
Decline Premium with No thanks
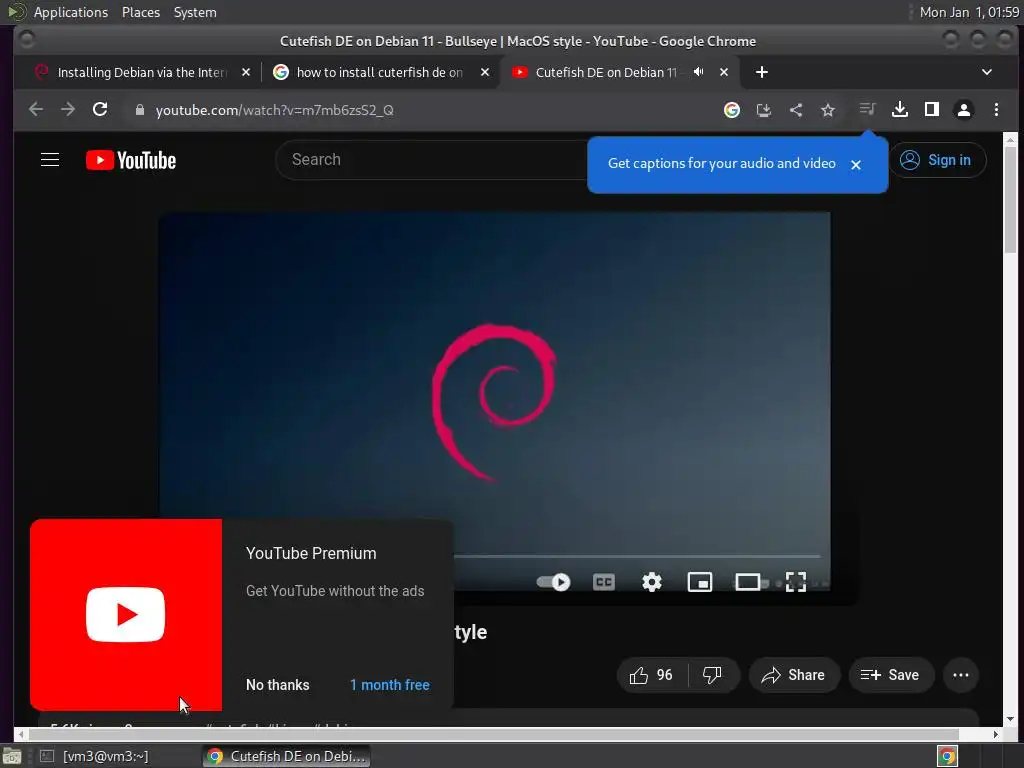[x=278, y=685]
